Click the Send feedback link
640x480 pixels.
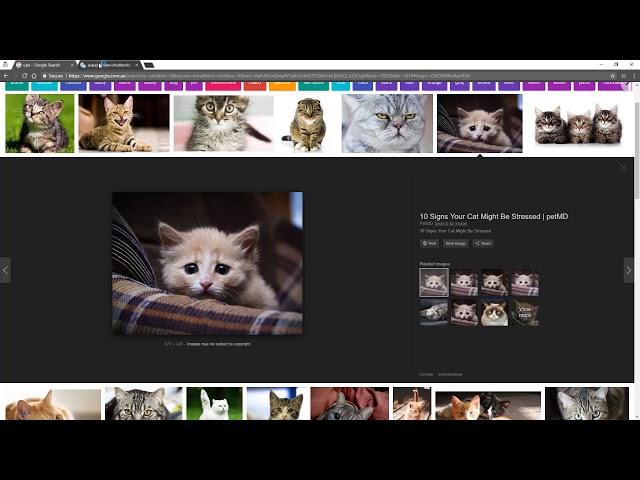click(450, 374)
